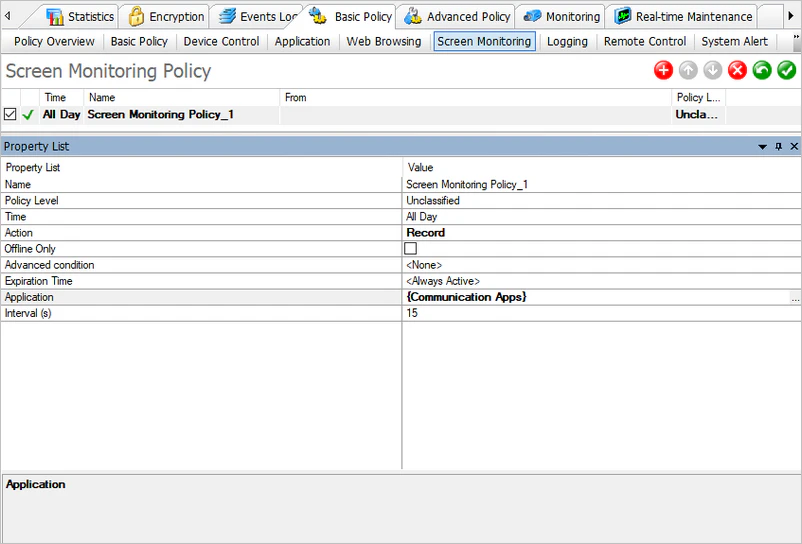
Task: Click the green Undo arrow icon
Action: 762,70
